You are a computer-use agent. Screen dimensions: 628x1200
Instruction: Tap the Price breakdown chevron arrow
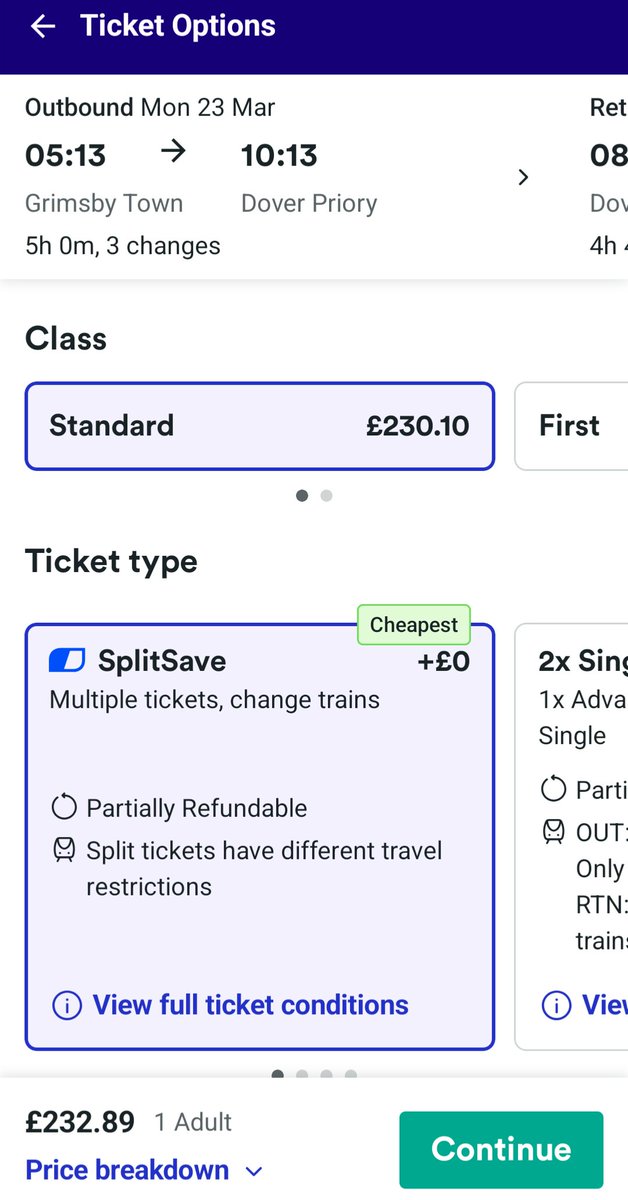point(254,1171)
